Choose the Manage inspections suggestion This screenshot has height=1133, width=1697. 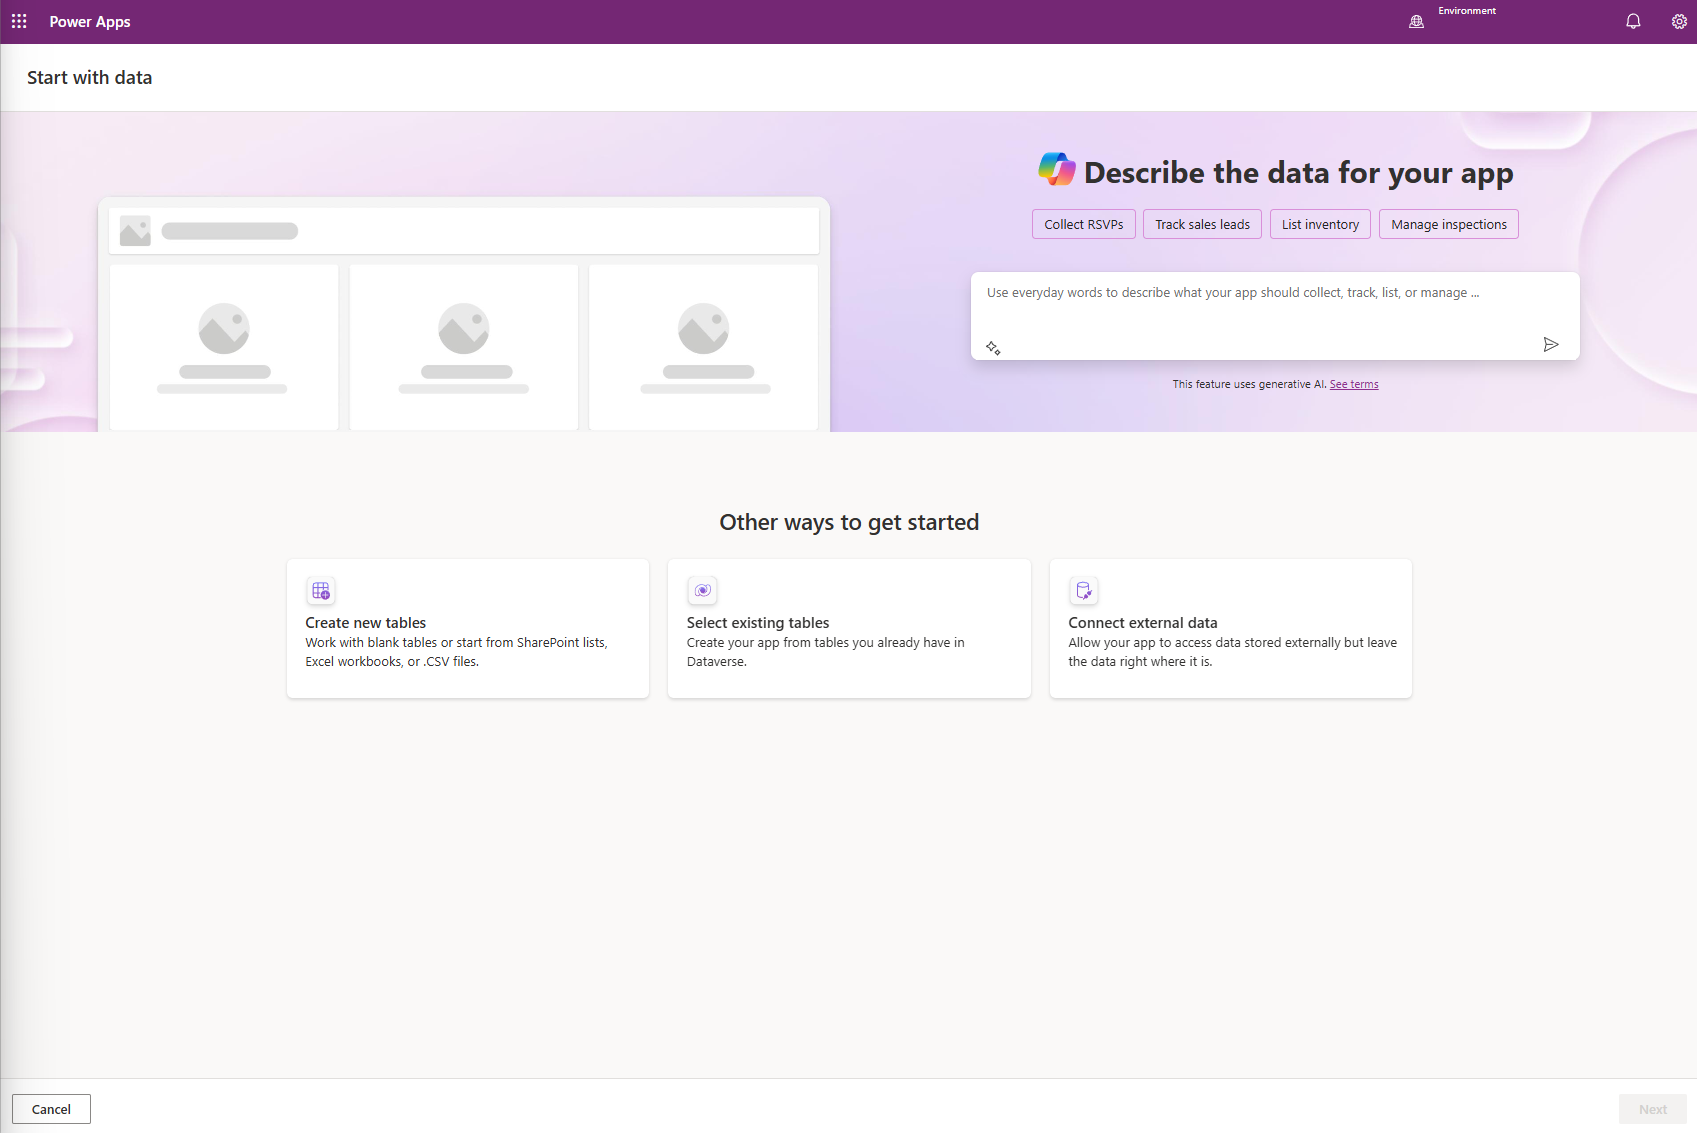pos(1449,224)
